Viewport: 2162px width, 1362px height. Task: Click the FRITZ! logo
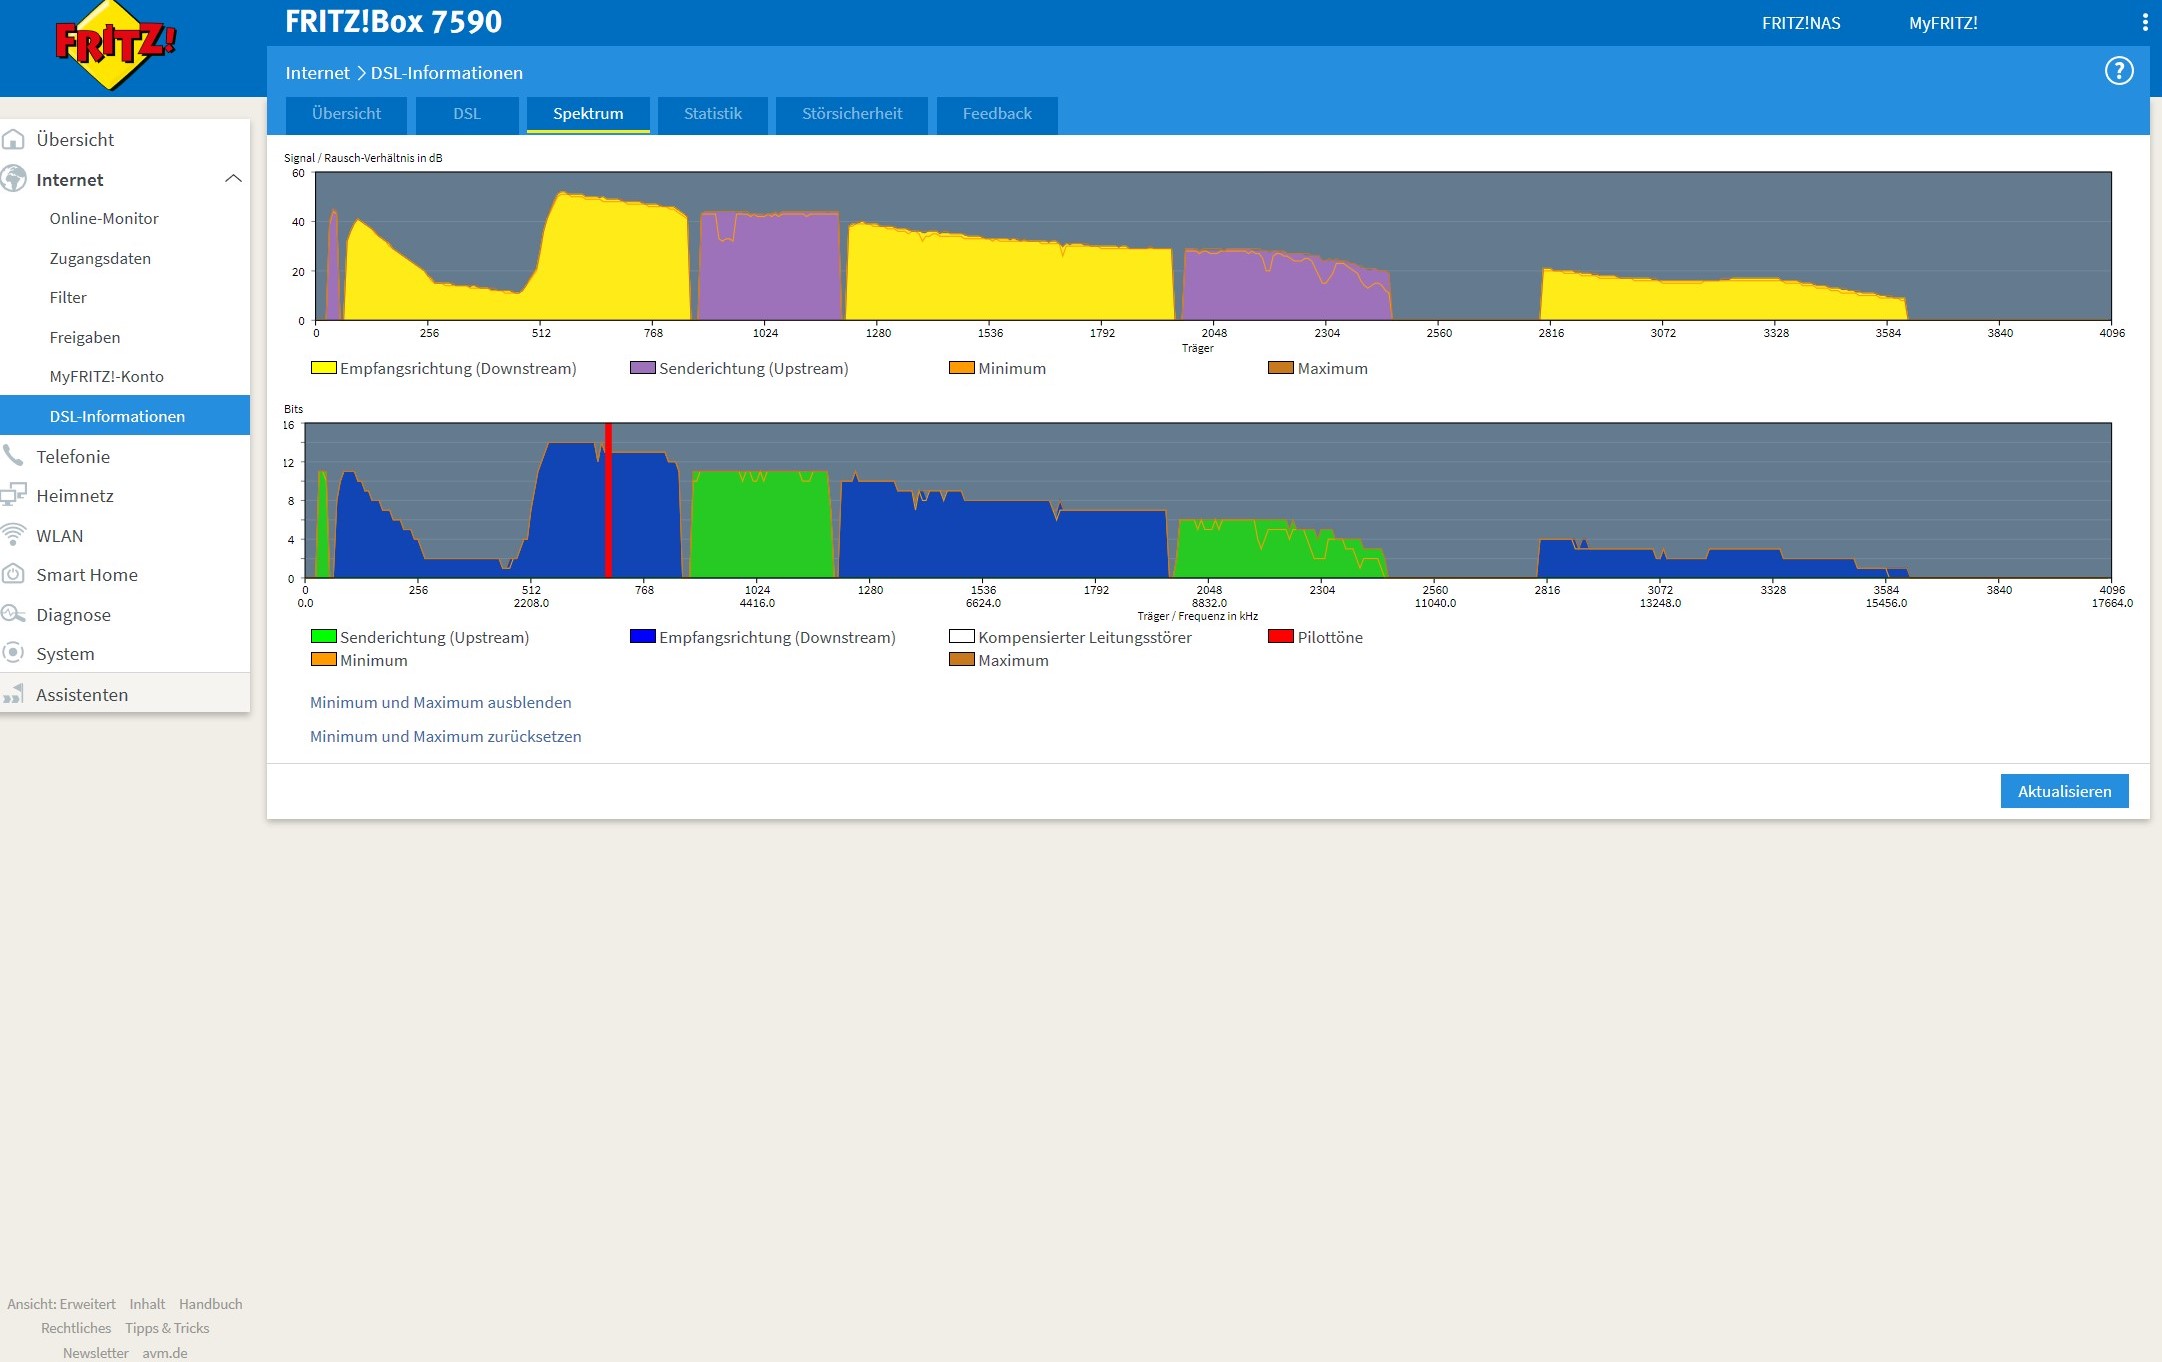click(x=114, y=45)
